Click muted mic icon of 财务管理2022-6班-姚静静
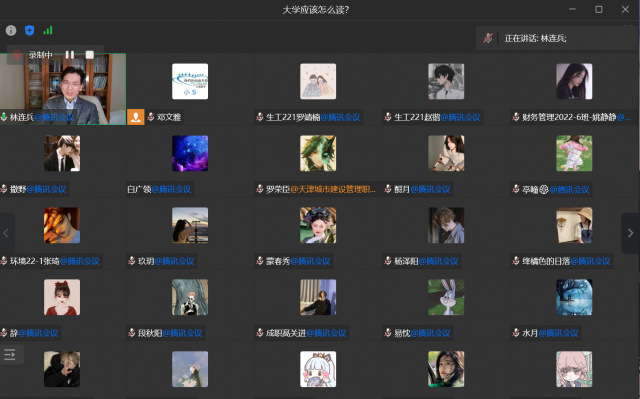 516,117
